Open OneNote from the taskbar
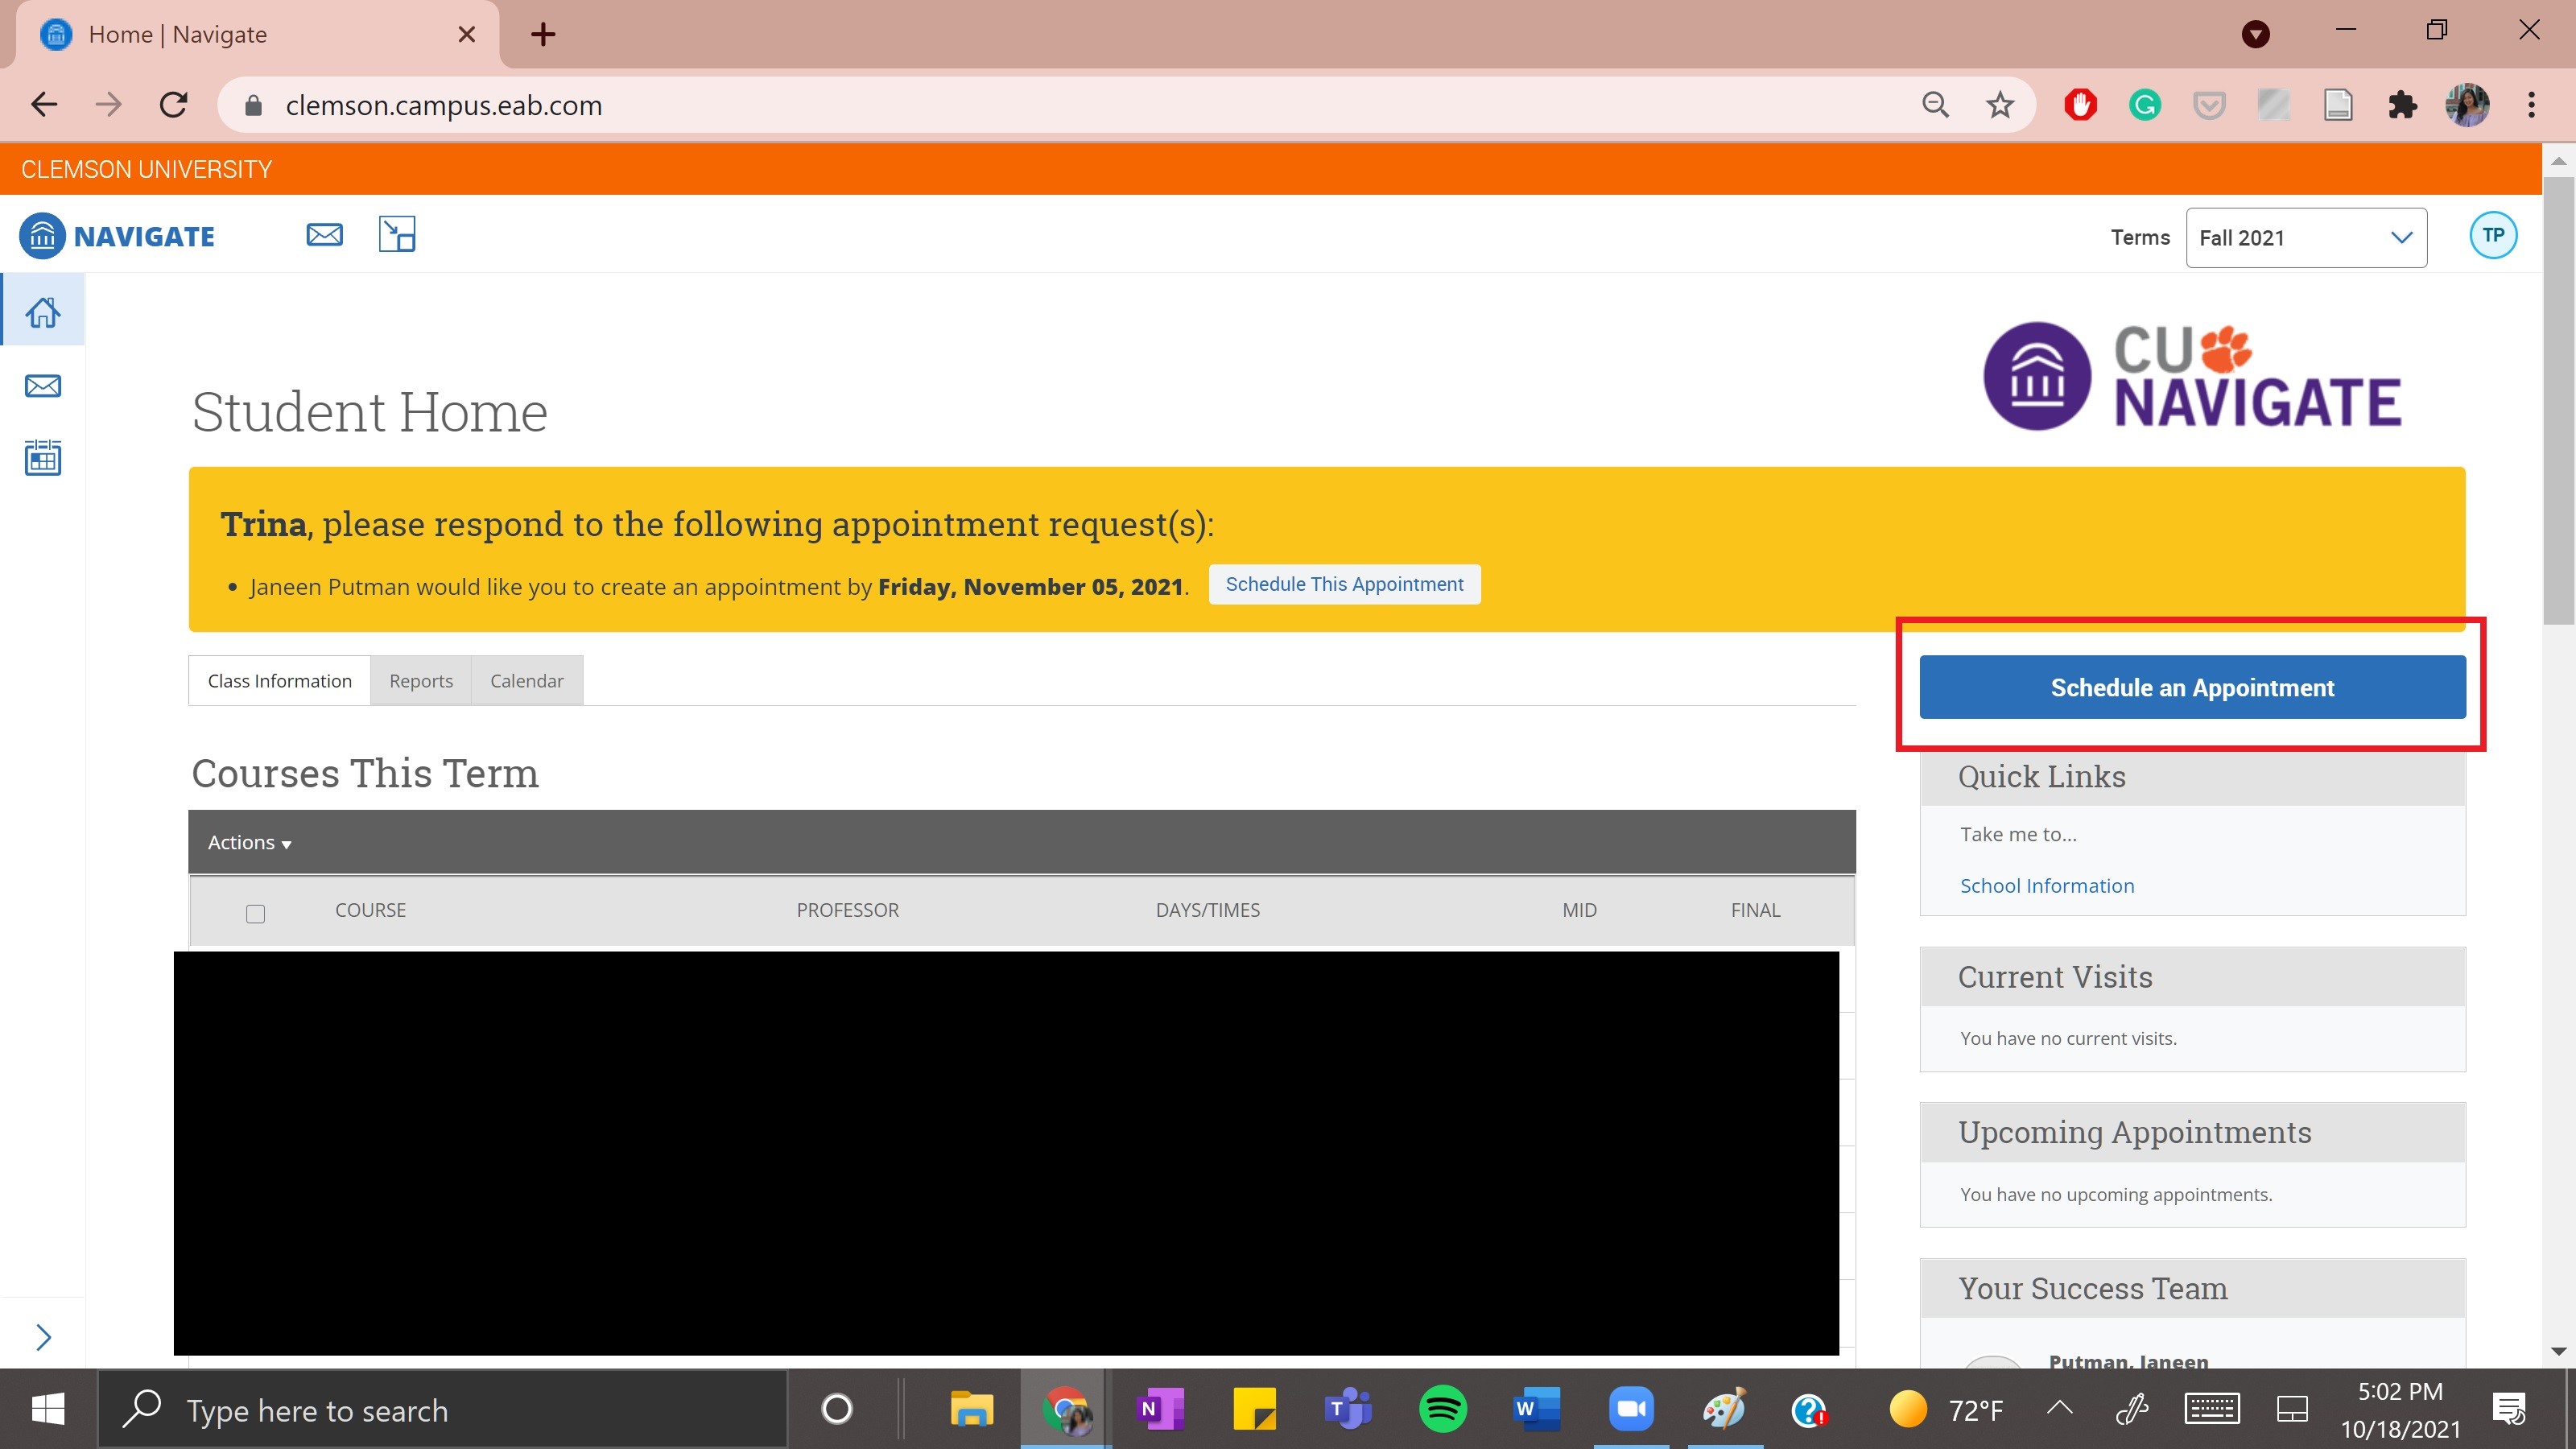This screenshot has width=2576, height=1449. click(1159, 1409)
